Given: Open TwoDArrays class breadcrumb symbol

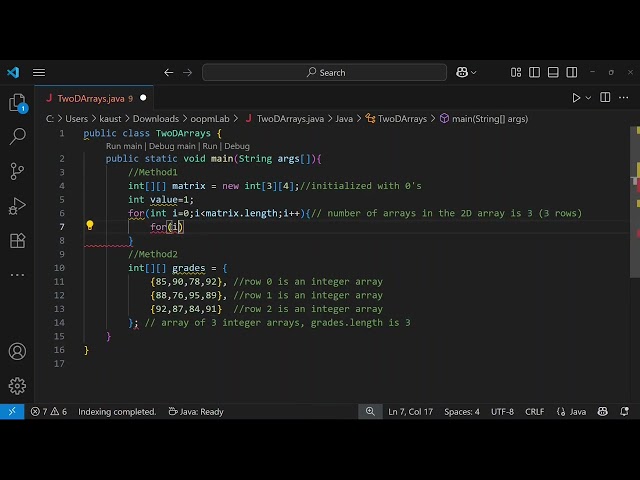Looking at the screenshot, I should (x=396, y=119).
